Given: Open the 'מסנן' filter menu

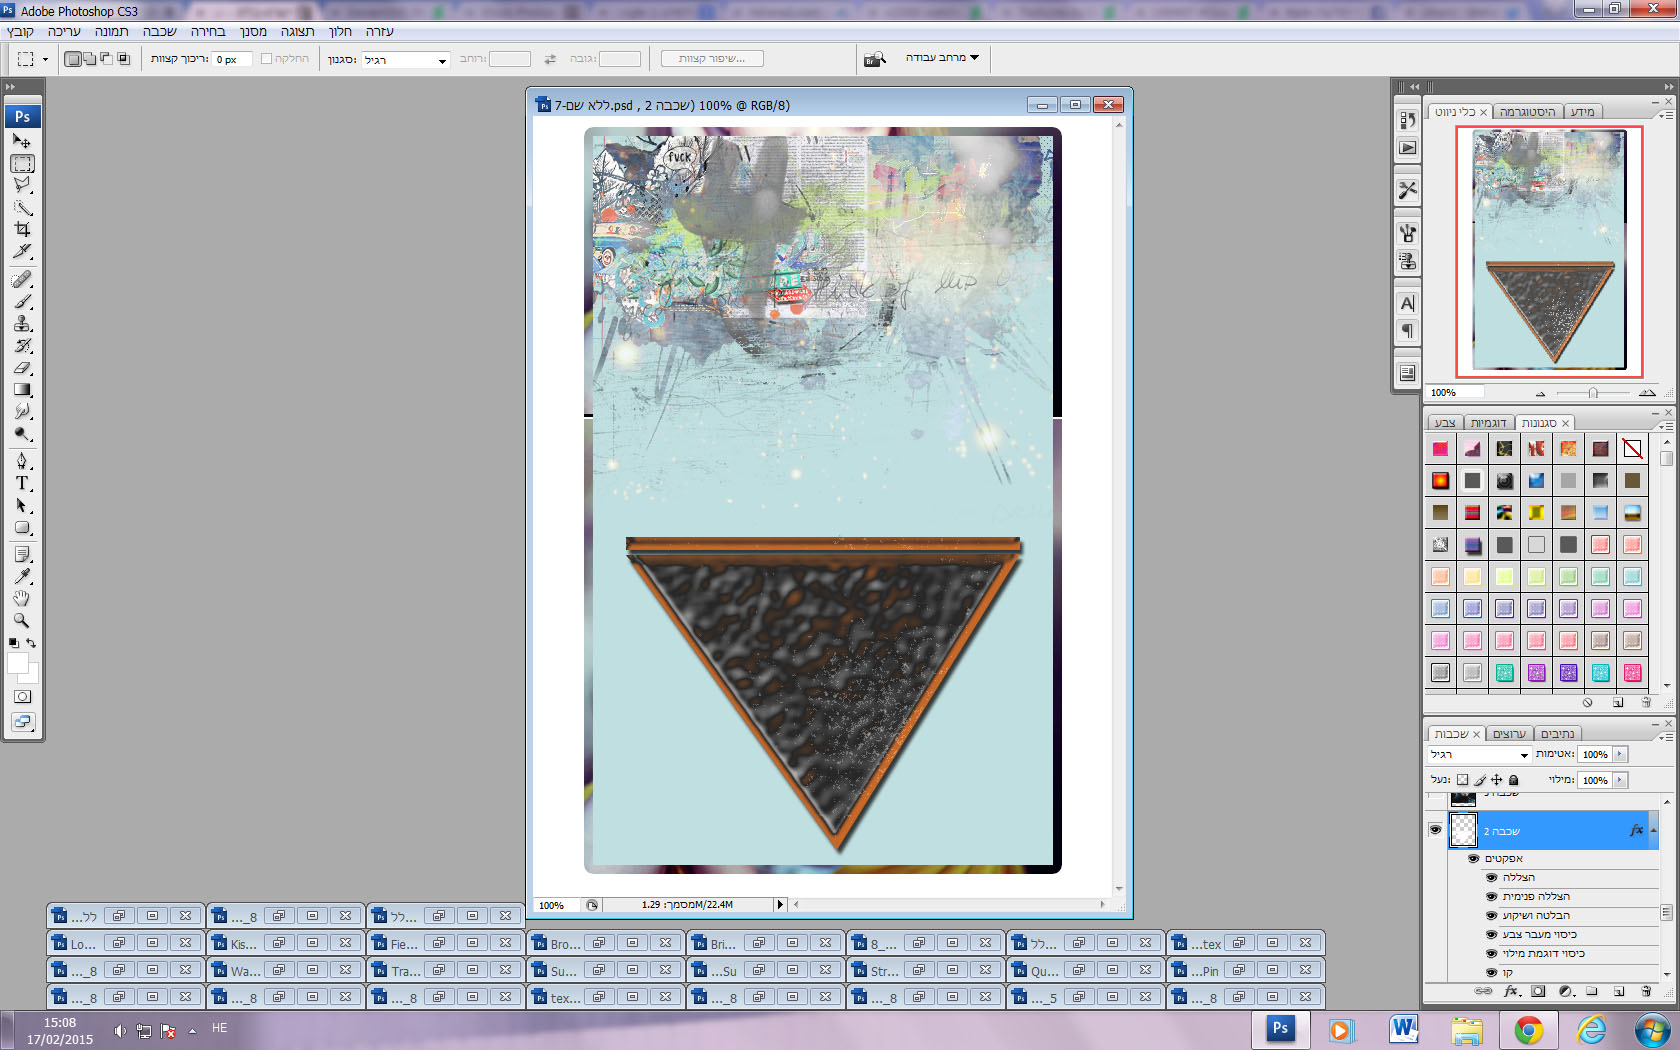Looking at the screenshot, I should pyautogui.click(x=253, y=32).
